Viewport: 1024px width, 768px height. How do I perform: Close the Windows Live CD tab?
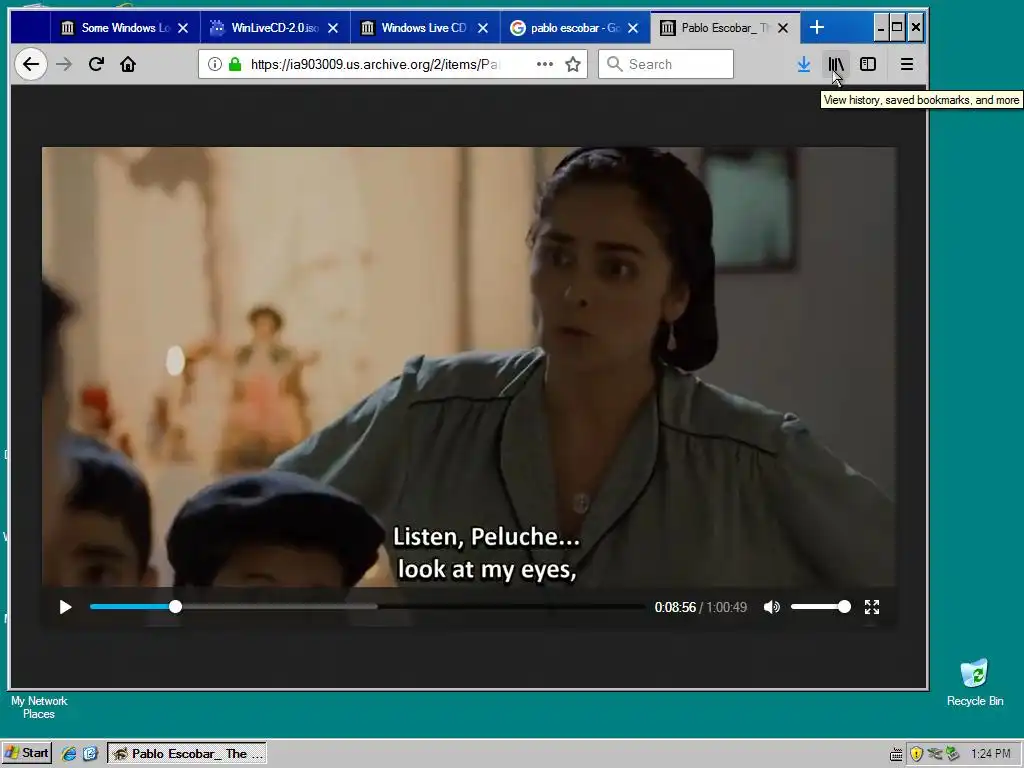(483, 27)
